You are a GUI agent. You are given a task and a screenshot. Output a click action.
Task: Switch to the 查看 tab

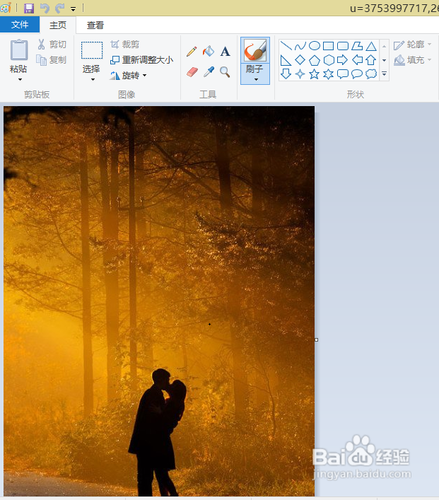[95, 25]
